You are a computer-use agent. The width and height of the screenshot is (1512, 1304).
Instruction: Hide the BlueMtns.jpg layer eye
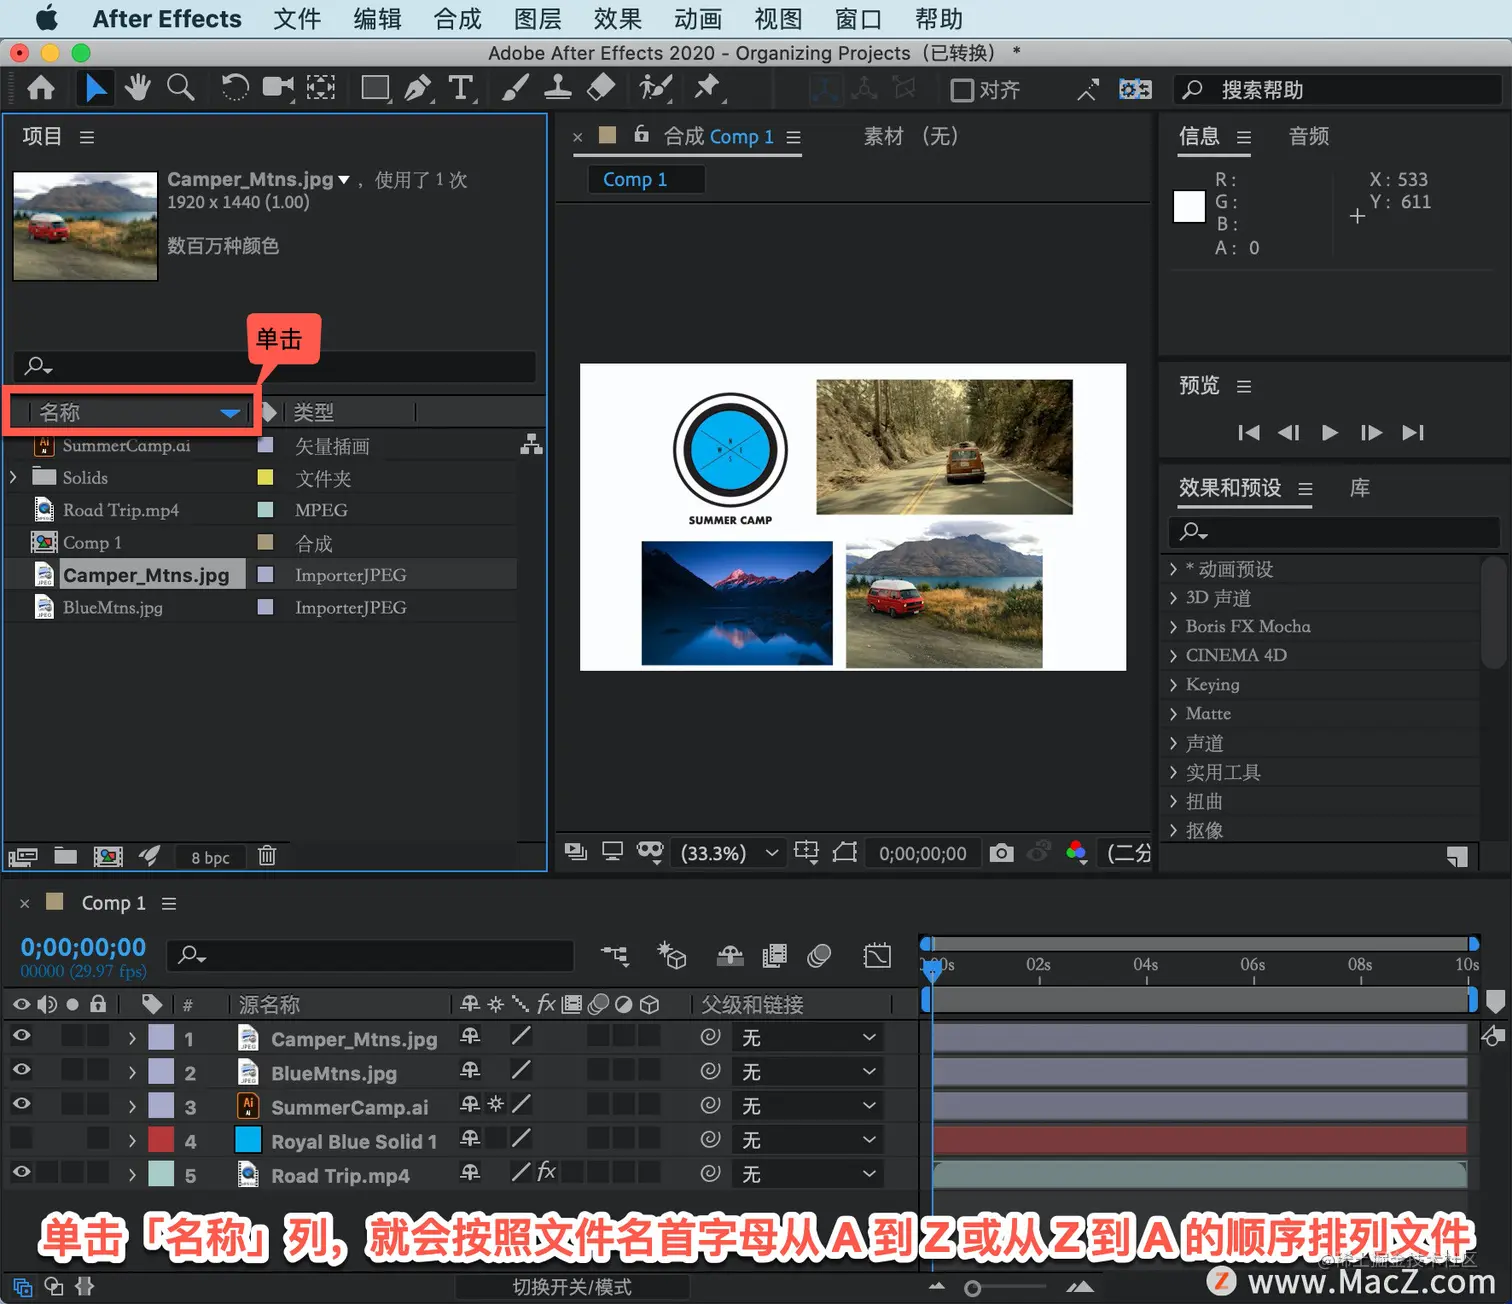(21, 1070)
